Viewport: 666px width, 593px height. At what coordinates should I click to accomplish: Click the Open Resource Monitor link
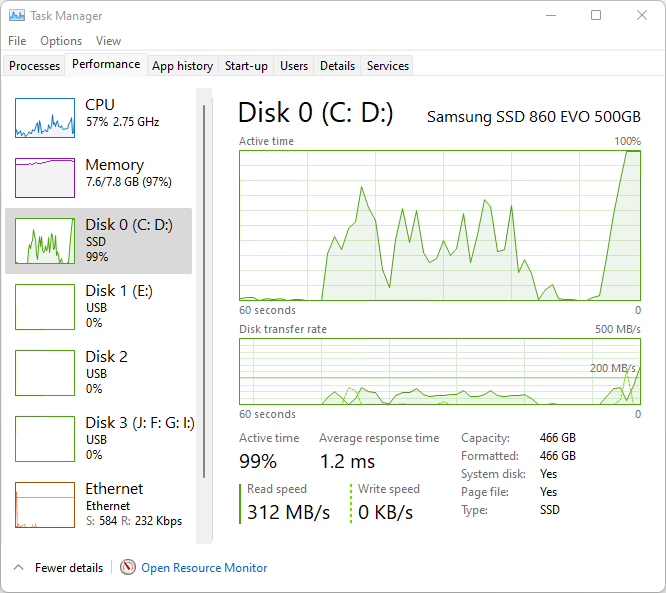pos(204,568)
